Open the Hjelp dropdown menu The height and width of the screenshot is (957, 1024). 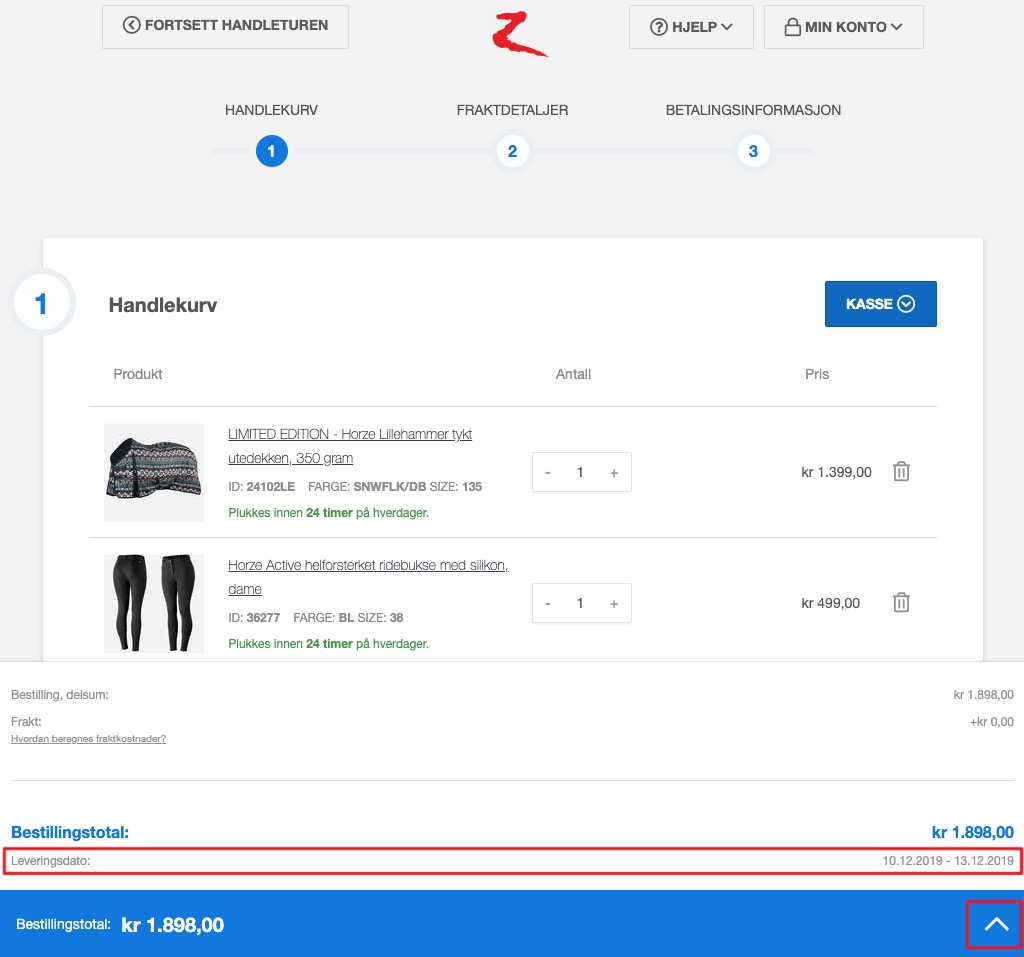coord(691,27)
